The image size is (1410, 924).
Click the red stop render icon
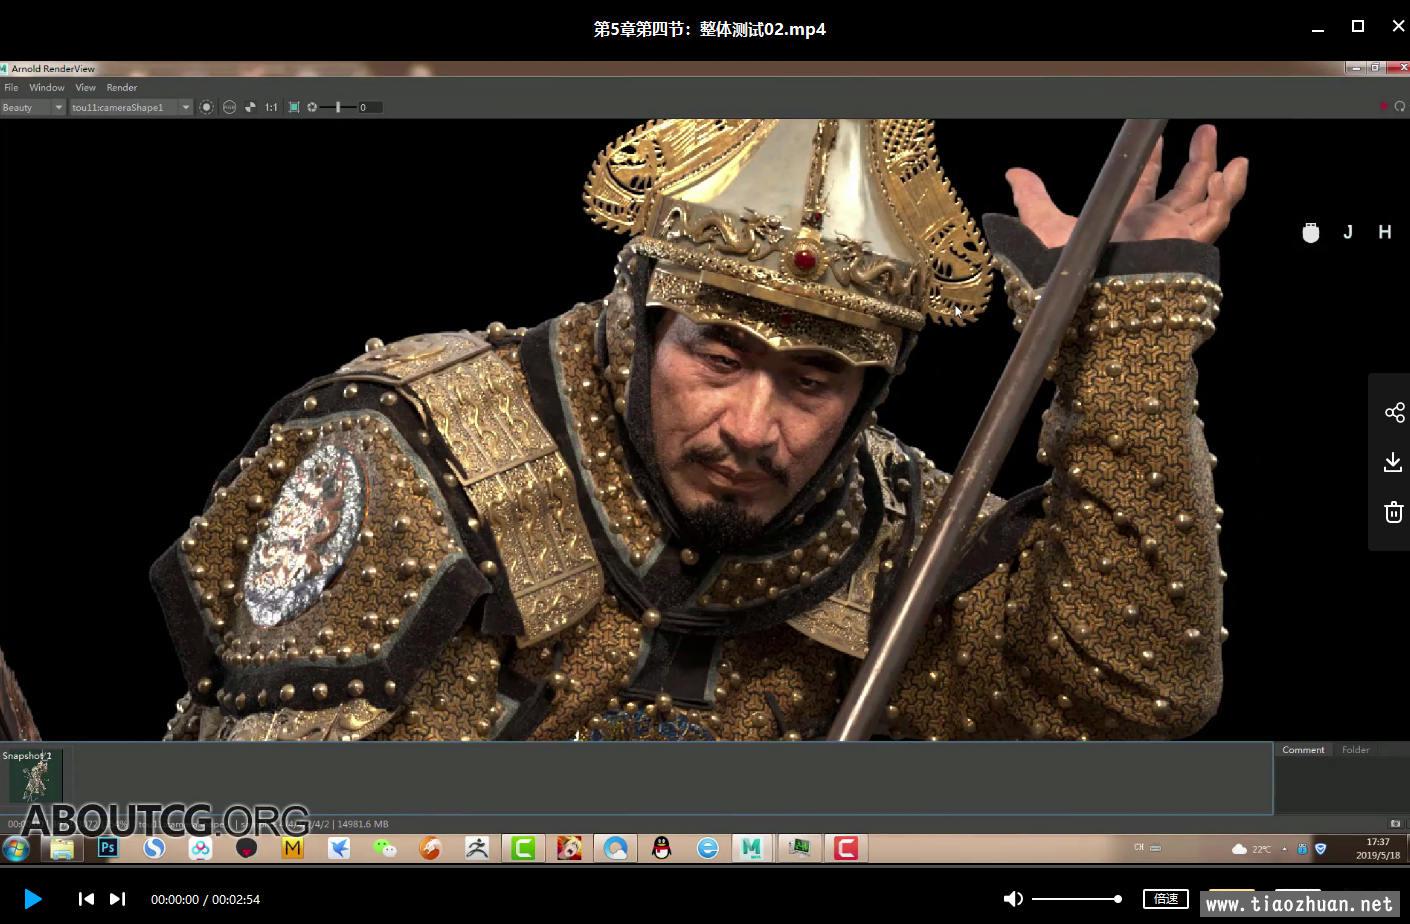1384,106
